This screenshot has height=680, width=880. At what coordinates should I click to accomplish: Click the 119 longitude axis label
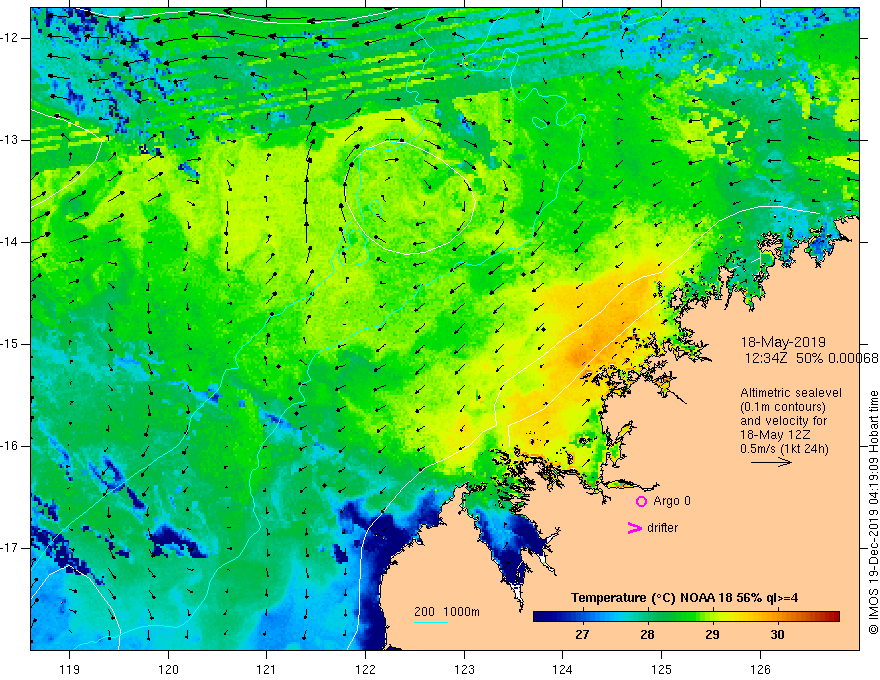70,669
